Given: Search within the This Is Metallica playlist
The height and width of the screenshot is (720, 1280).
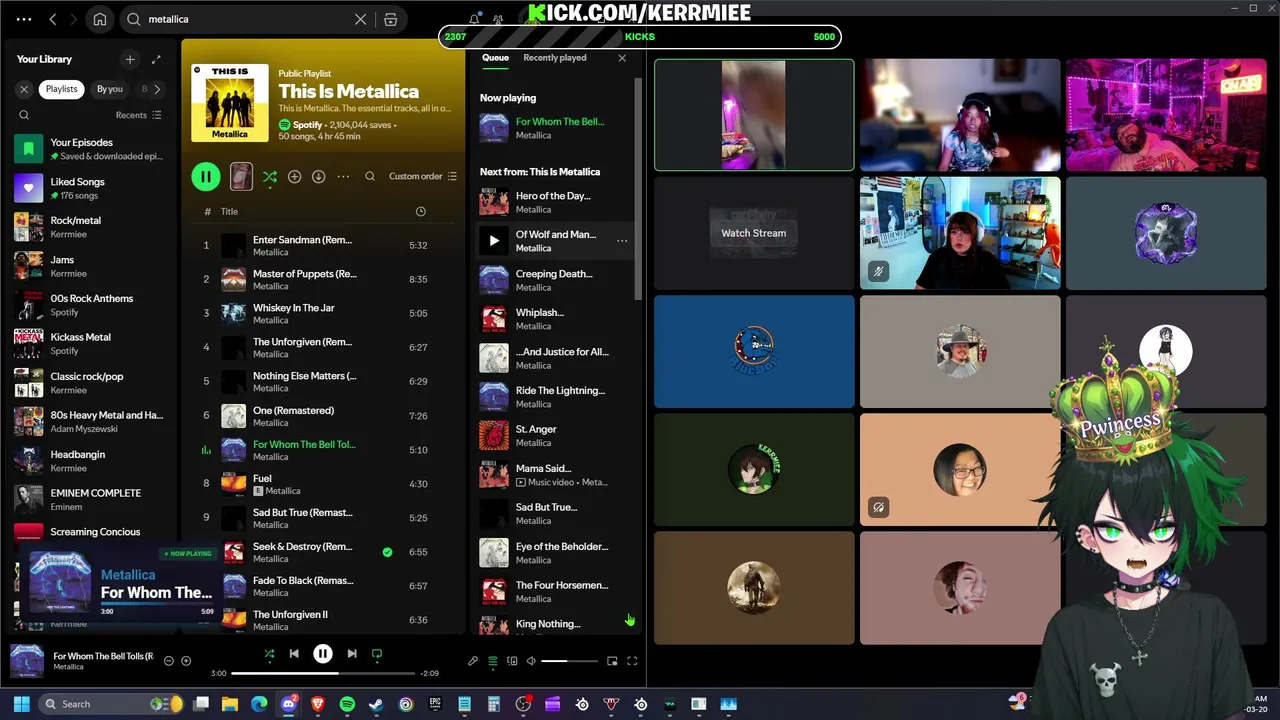Looking at the screenshot, I should pos(370,177).
